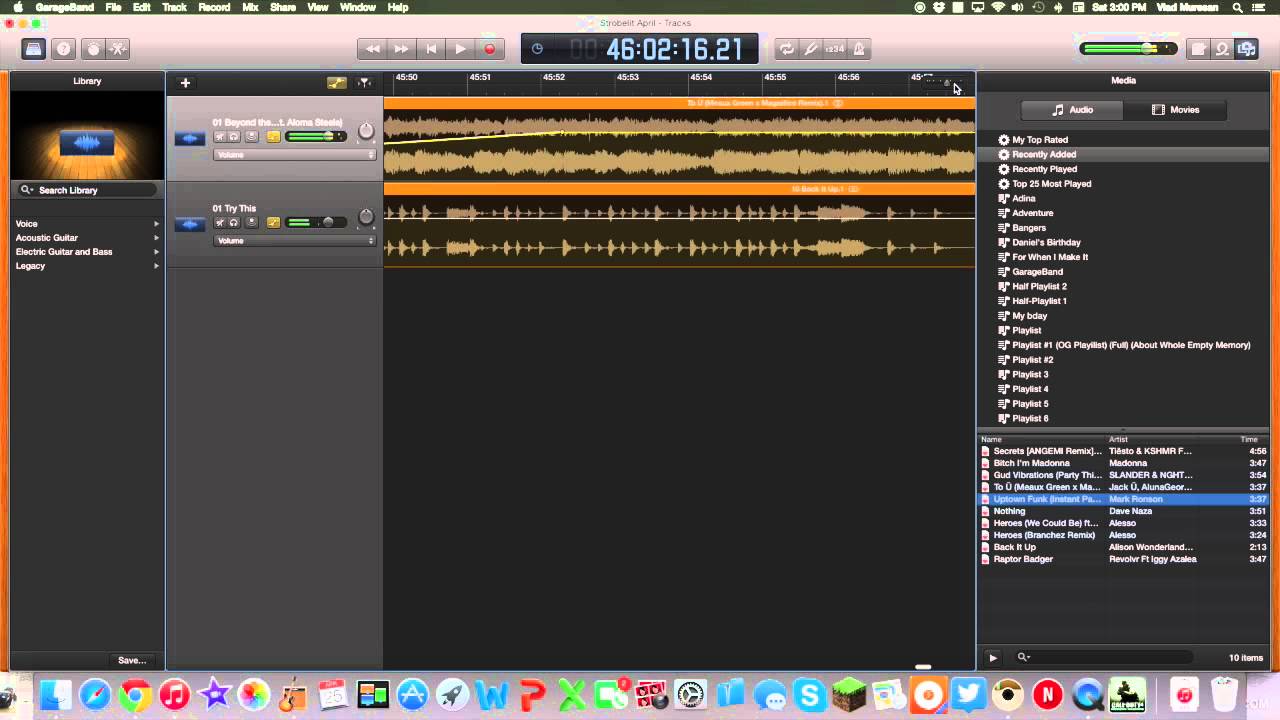This screenshot has height=720, width=1280.
Task: Select the '01 Try This' track waveform icon
Action: tap(189, 224)
